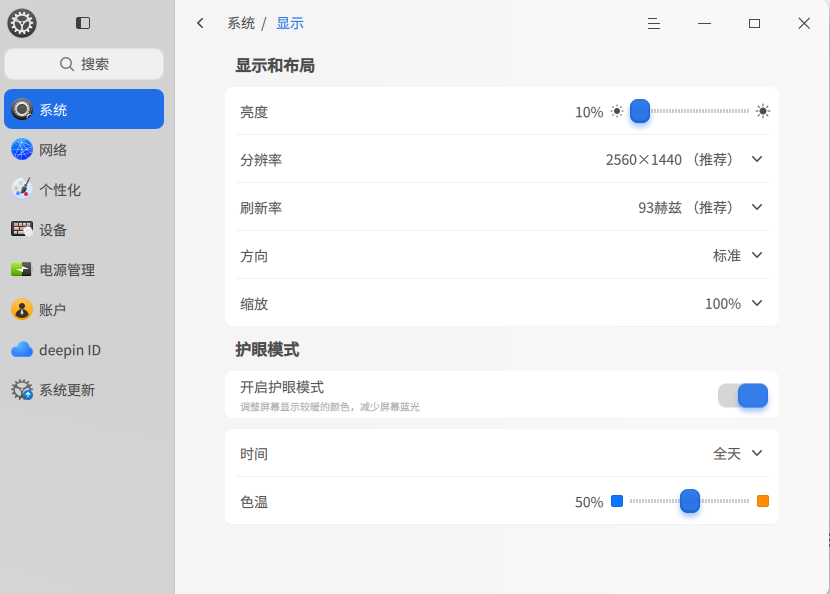Click the 护眼模式 section heading

point(267,349)
